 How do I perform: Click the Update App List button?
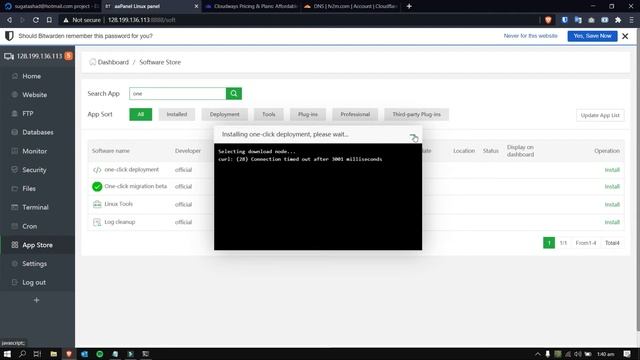click(600, 115)
